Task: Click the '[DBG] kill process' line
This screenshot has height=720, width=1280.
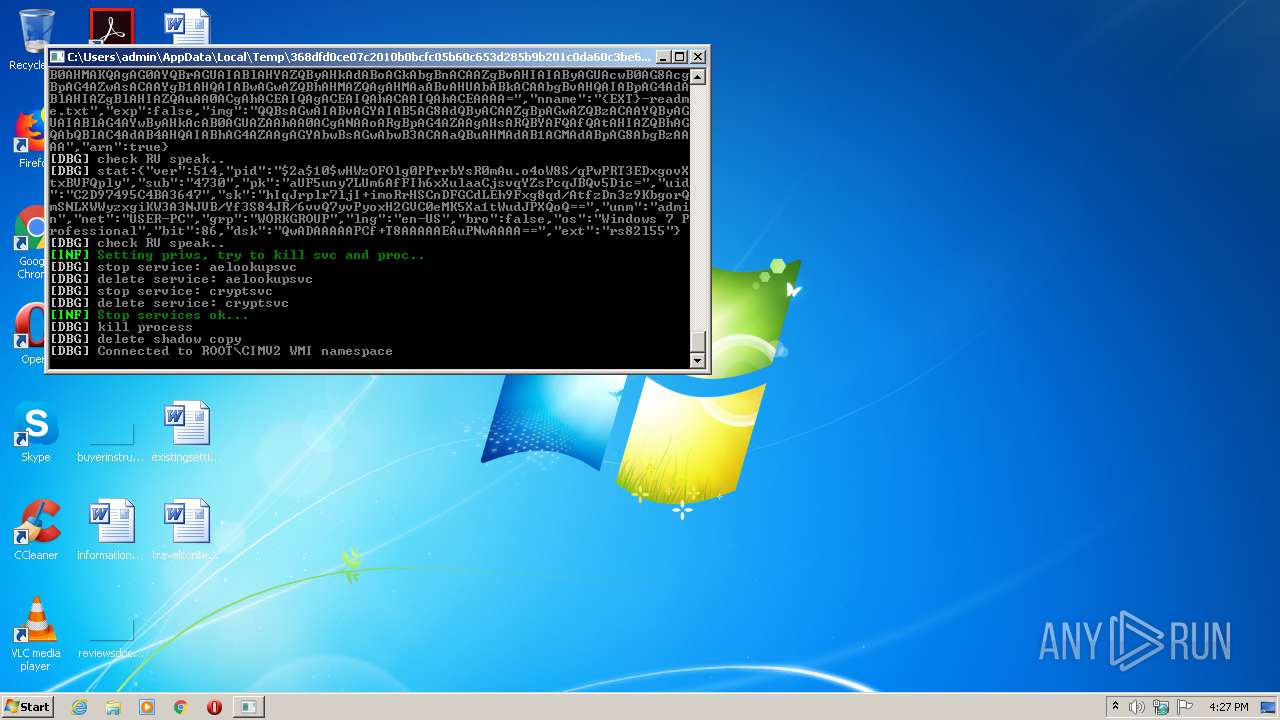Action: point(121,327)
